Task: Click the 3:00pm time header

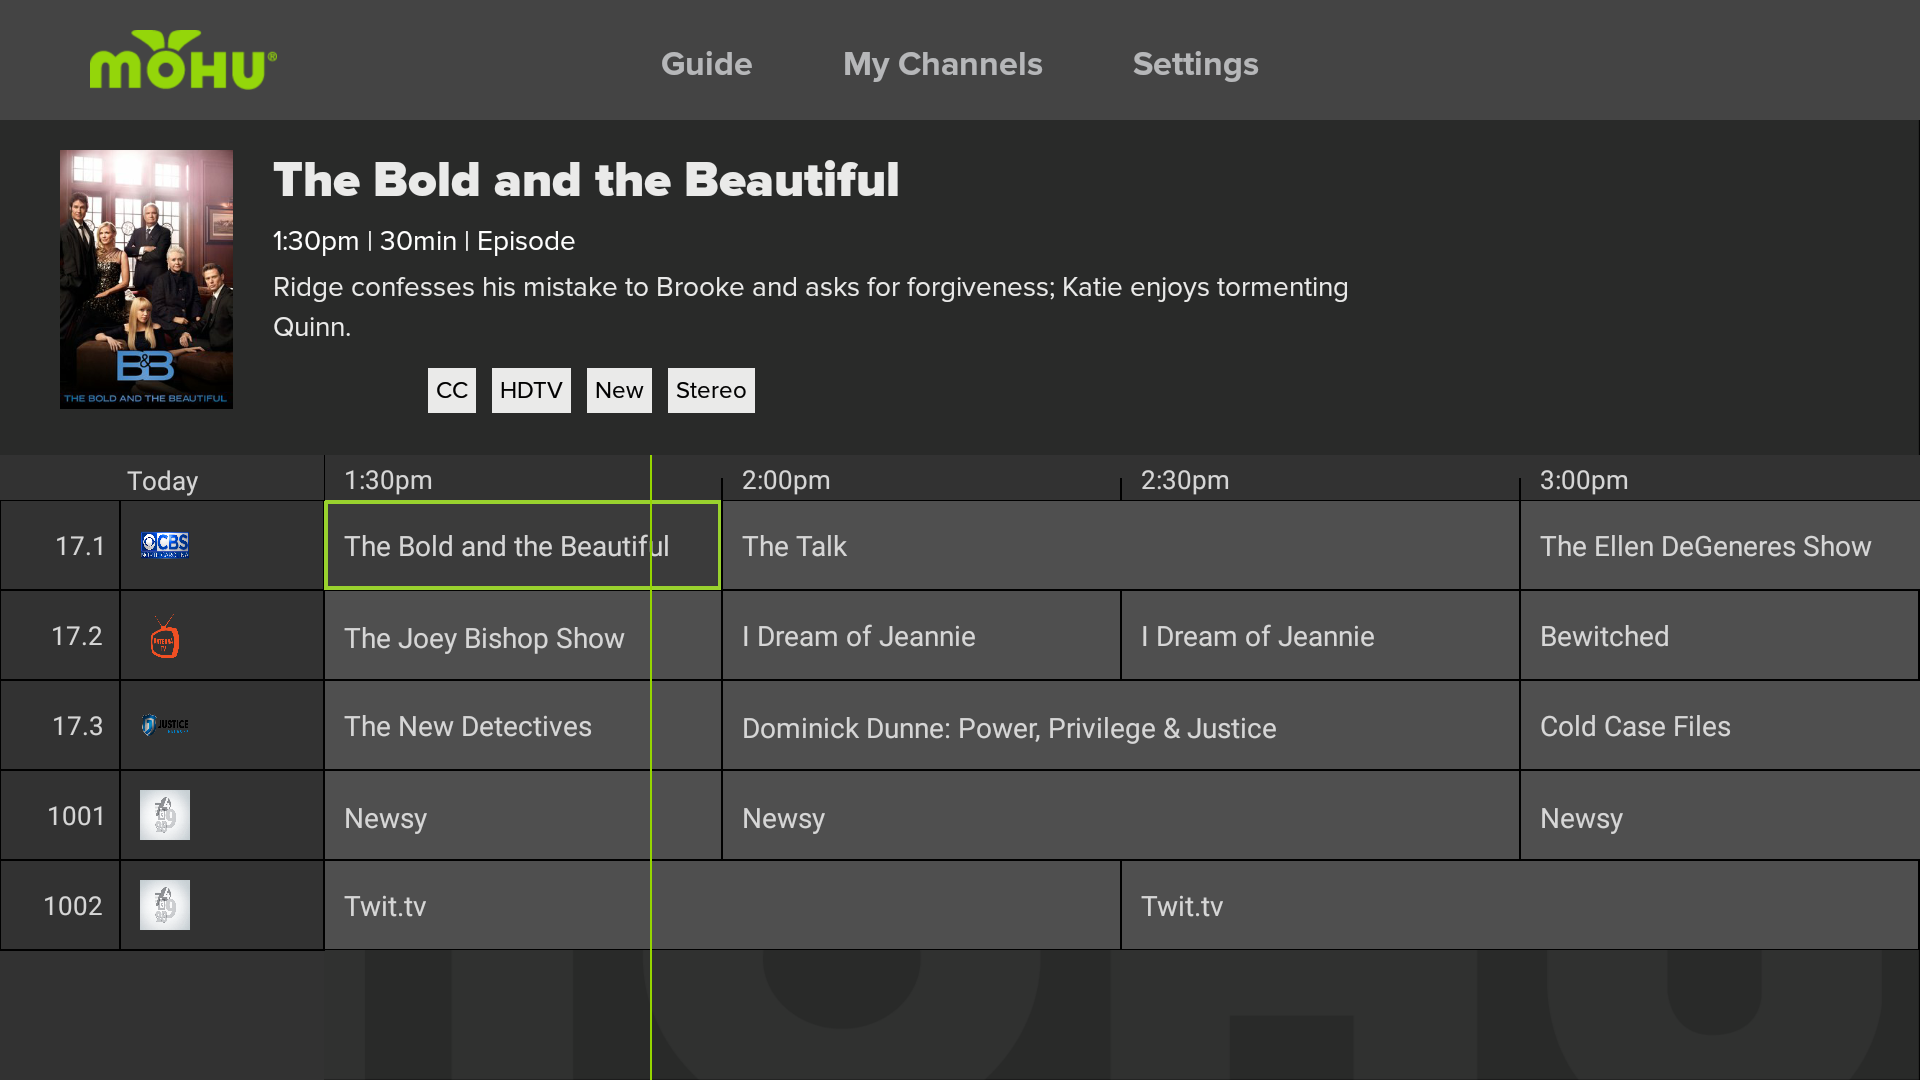Action: [x=1584, y=480]
